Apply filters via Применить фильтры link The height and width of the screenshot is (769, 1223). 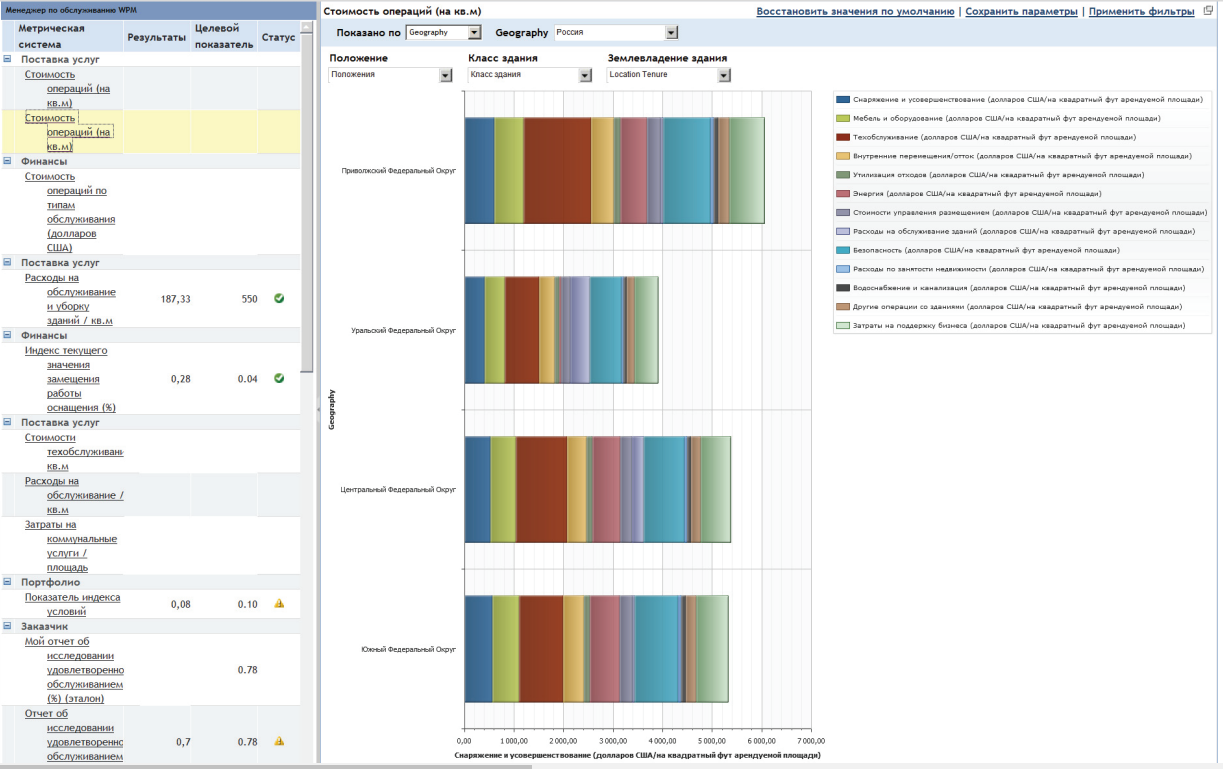pos(1141,12)
